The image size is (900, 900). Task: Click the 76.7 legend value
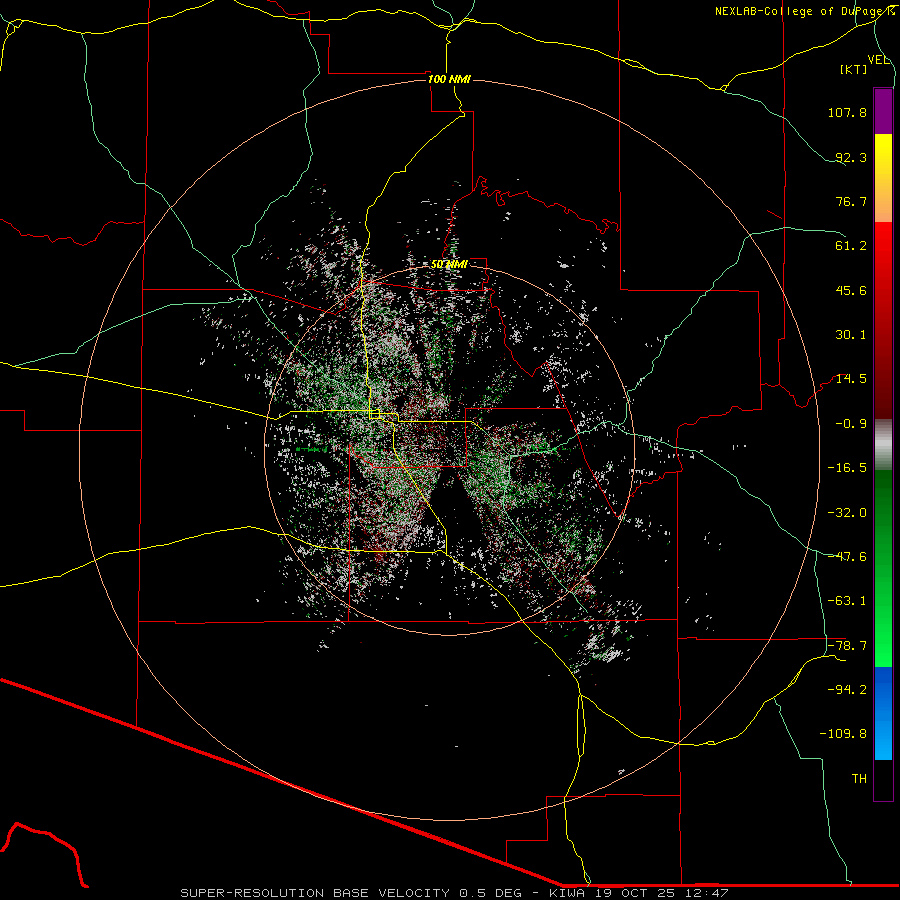(x=851, y=201)
